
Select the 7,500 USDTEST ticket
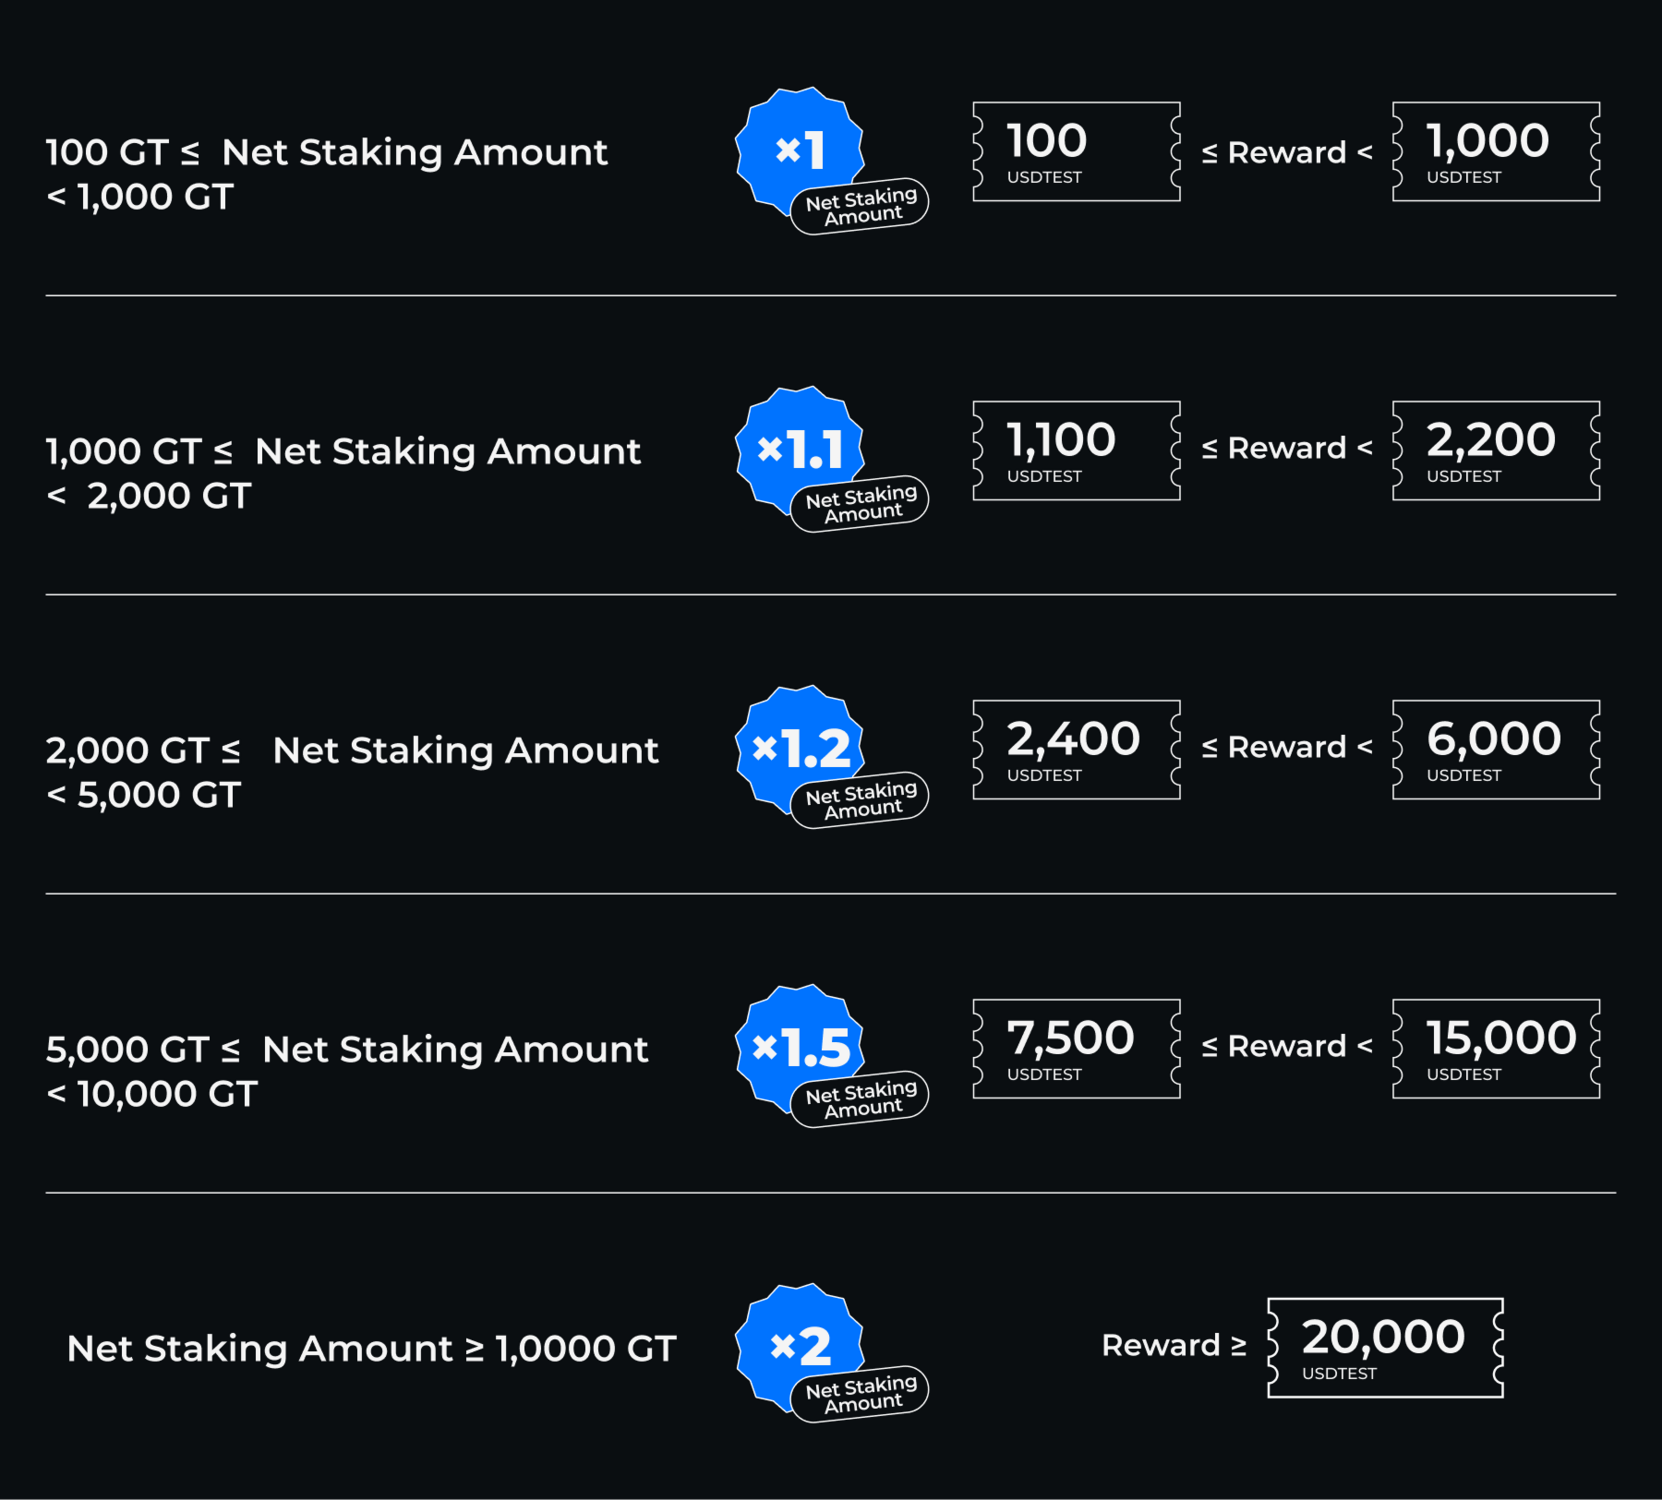pyautogui.click(x=1076, y=1049)
